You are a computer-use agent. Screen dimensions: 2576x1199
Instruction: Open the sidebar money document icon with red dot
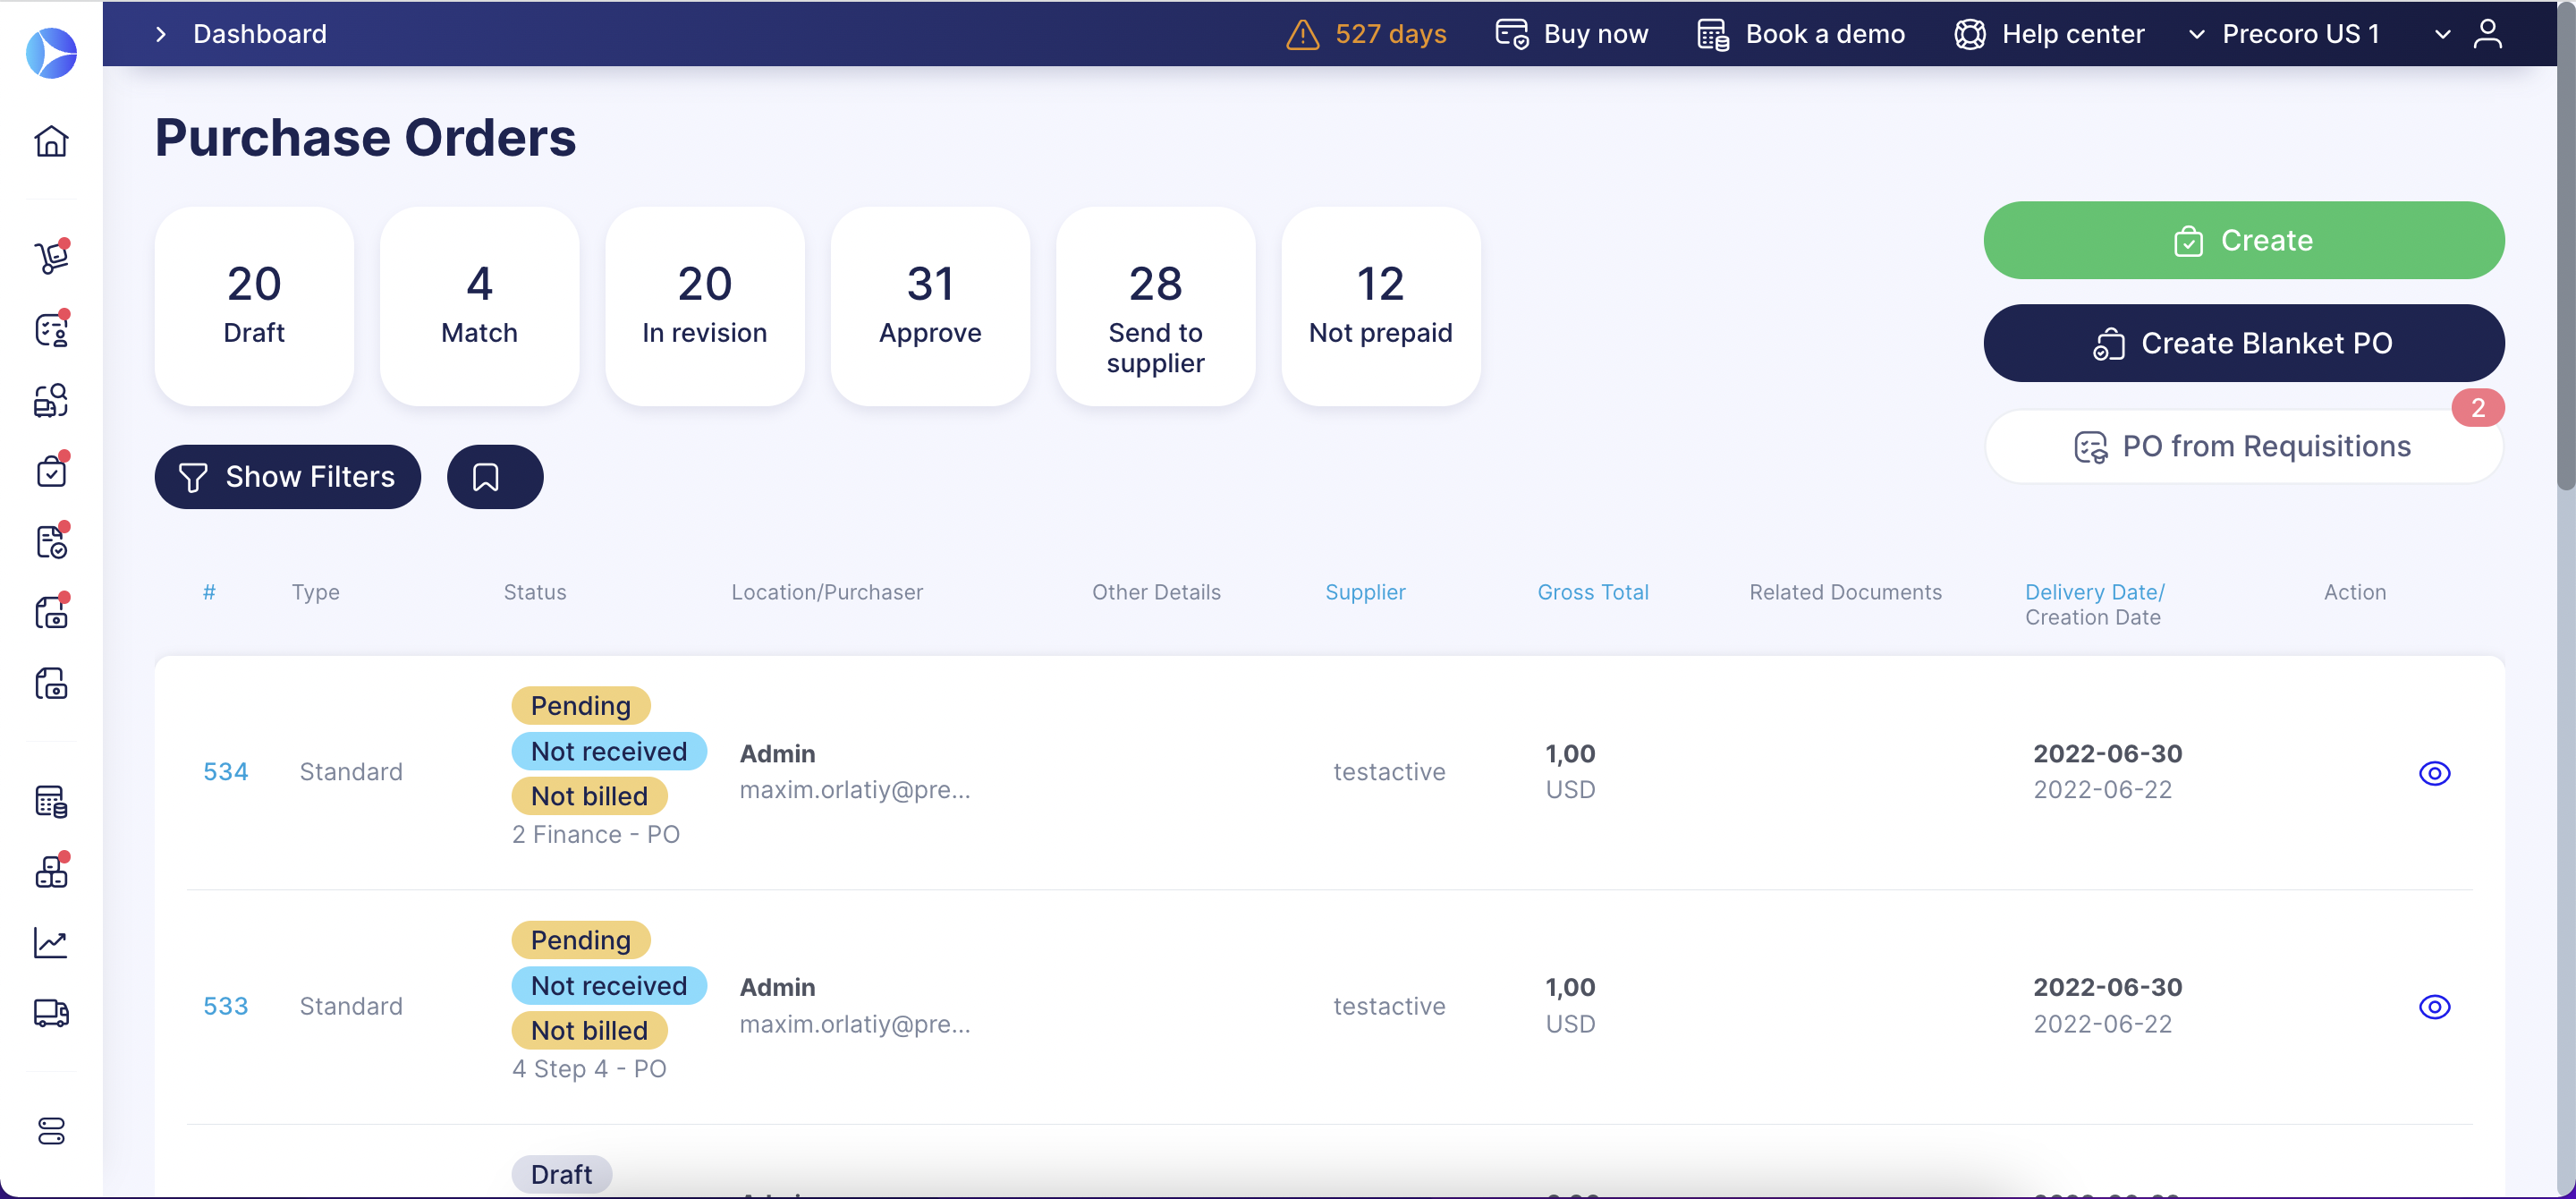pos(51,612)
